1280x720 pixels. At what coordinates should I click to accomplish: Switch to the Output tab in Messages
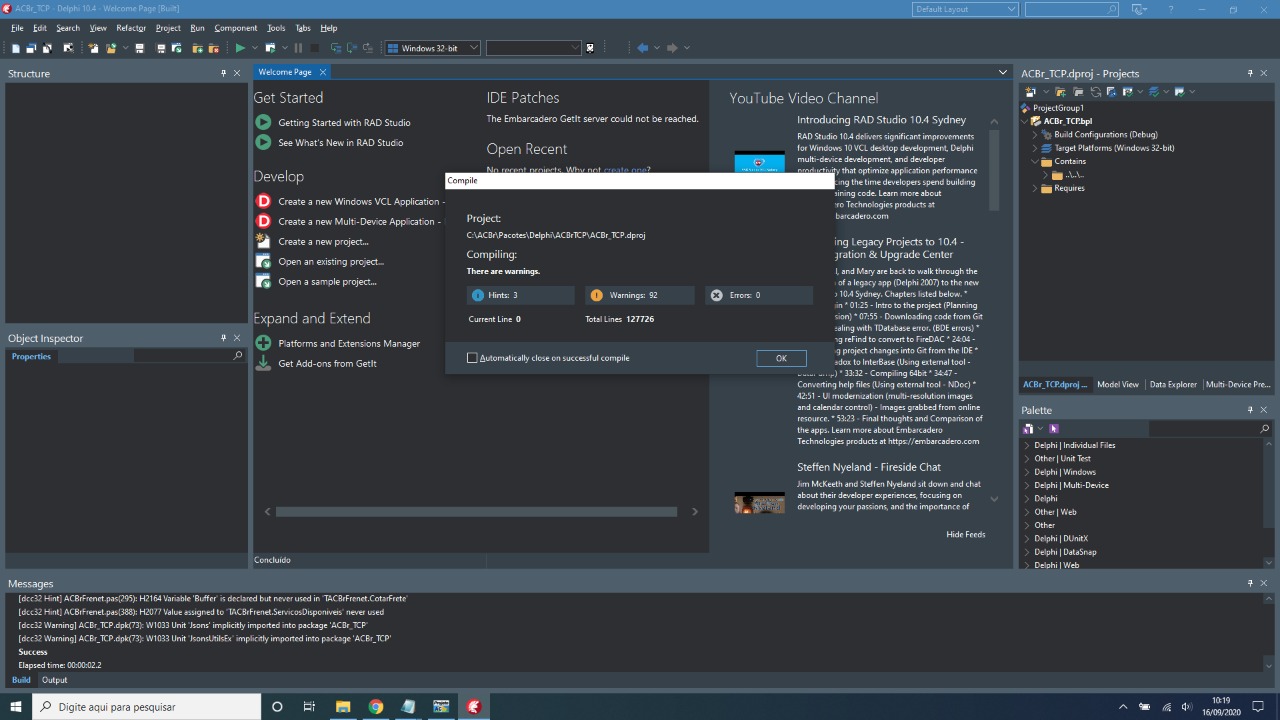point(55,680)
